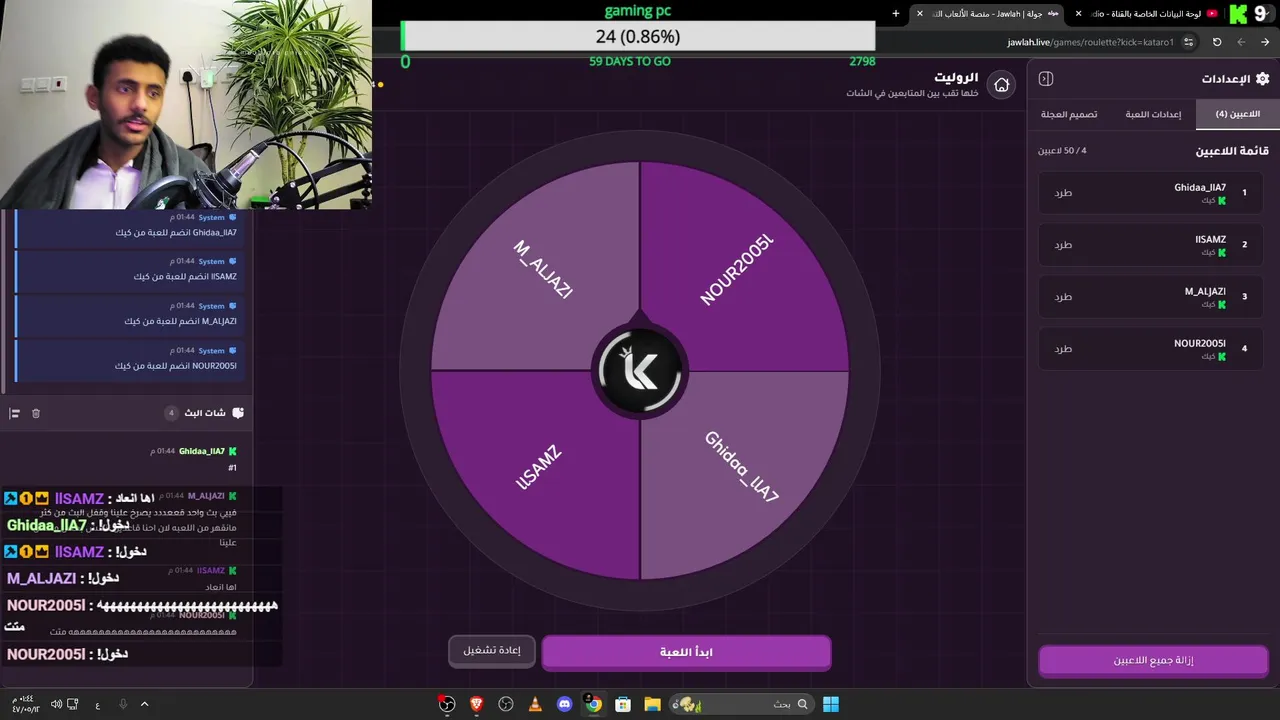Click the 59 DAYS TO GO label
The image size is (1280, 720).
point(630,61)
